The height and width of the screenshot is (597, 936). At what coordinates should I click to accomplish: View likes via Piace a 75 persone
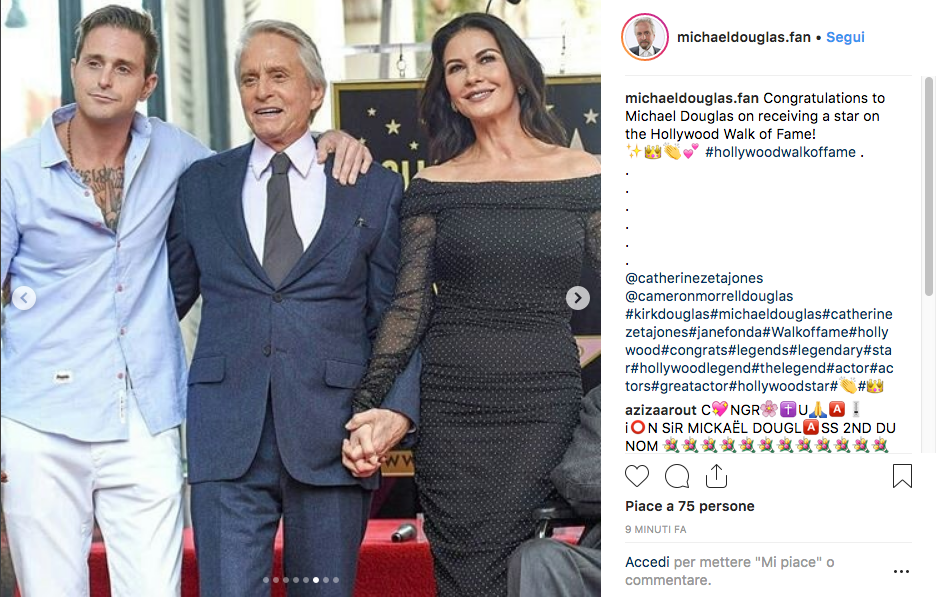pos(689,506)
